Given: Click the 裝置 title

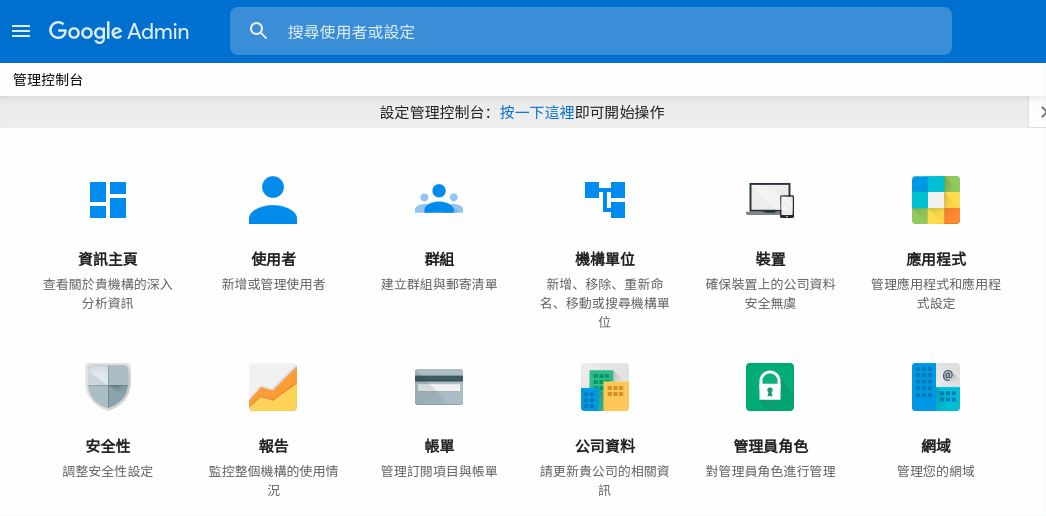Looking at the screenshot, I should (770, 259).
